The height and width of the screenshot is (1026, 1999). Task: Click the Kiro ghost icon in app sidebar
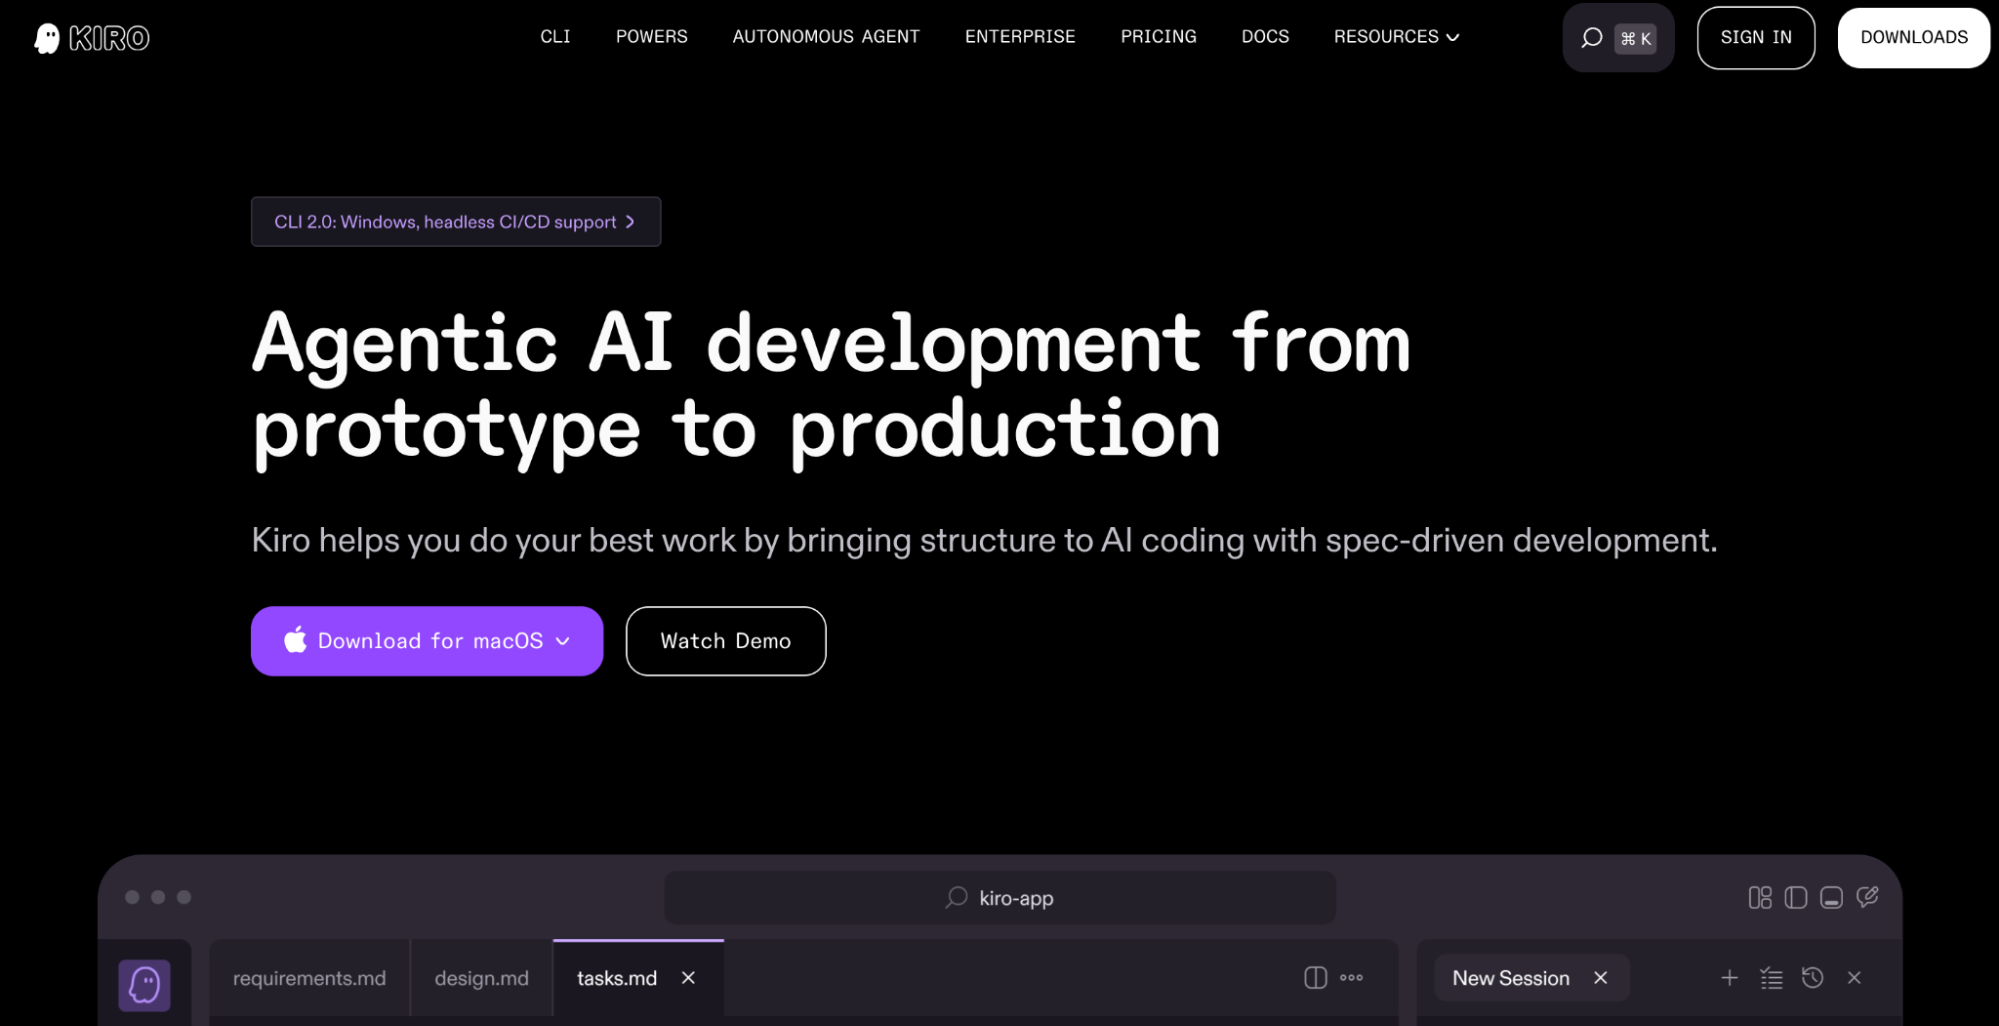(x=145, y=985)
